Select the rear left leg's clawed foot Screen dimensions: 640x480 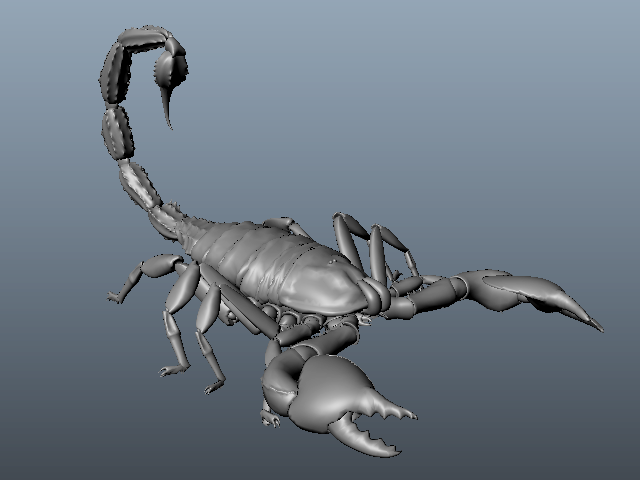[x=115, y=297]
